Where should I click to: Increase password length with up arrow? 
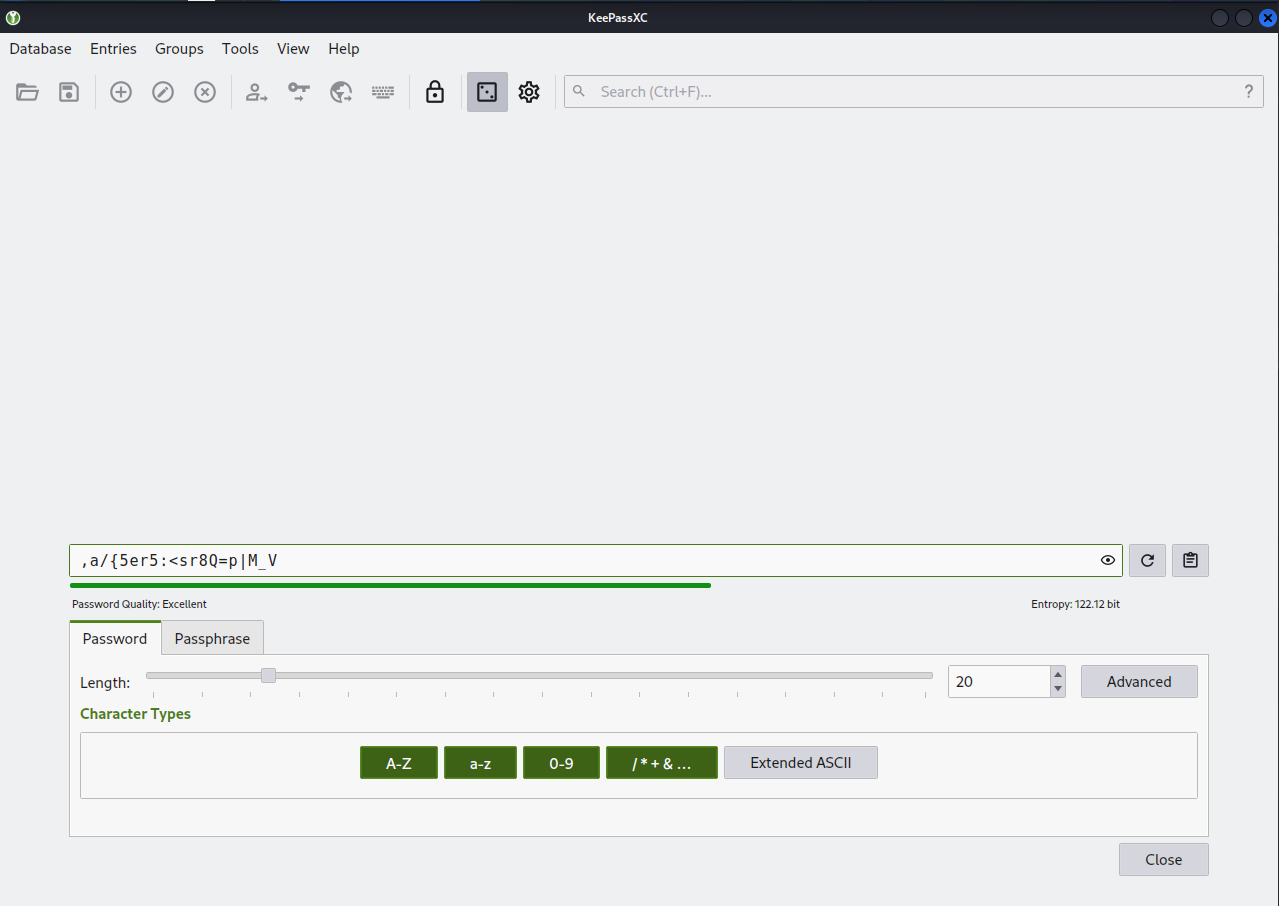(1058, 675)
